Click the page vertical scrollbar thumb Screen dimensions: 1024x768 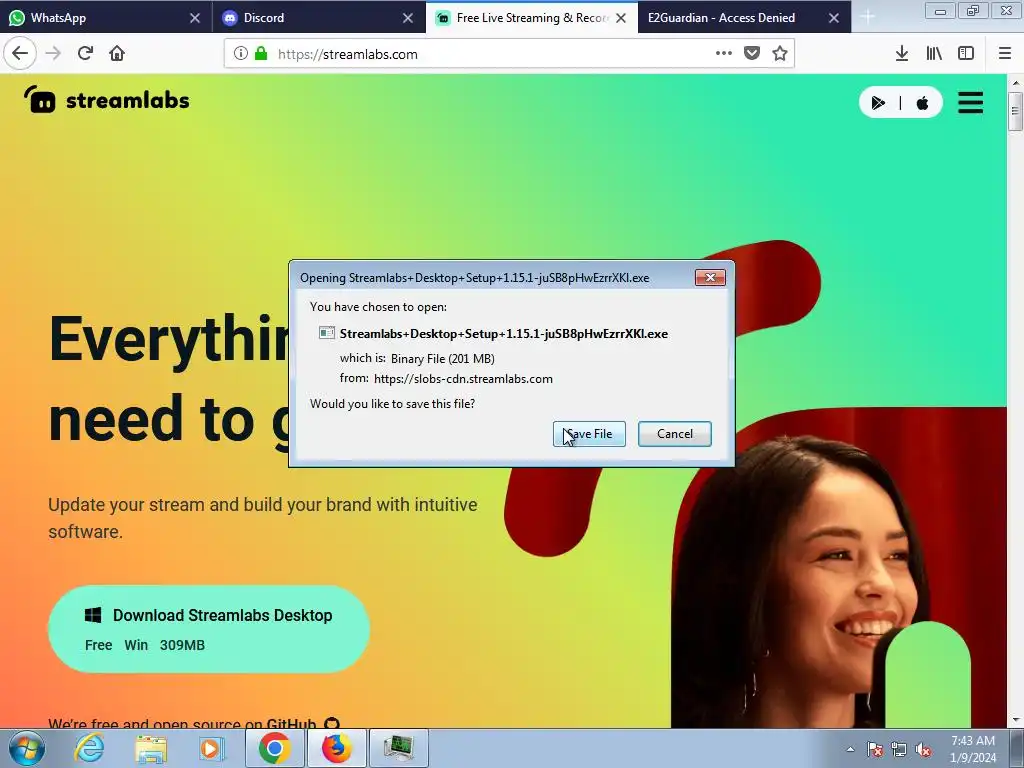coord(1015,111)
